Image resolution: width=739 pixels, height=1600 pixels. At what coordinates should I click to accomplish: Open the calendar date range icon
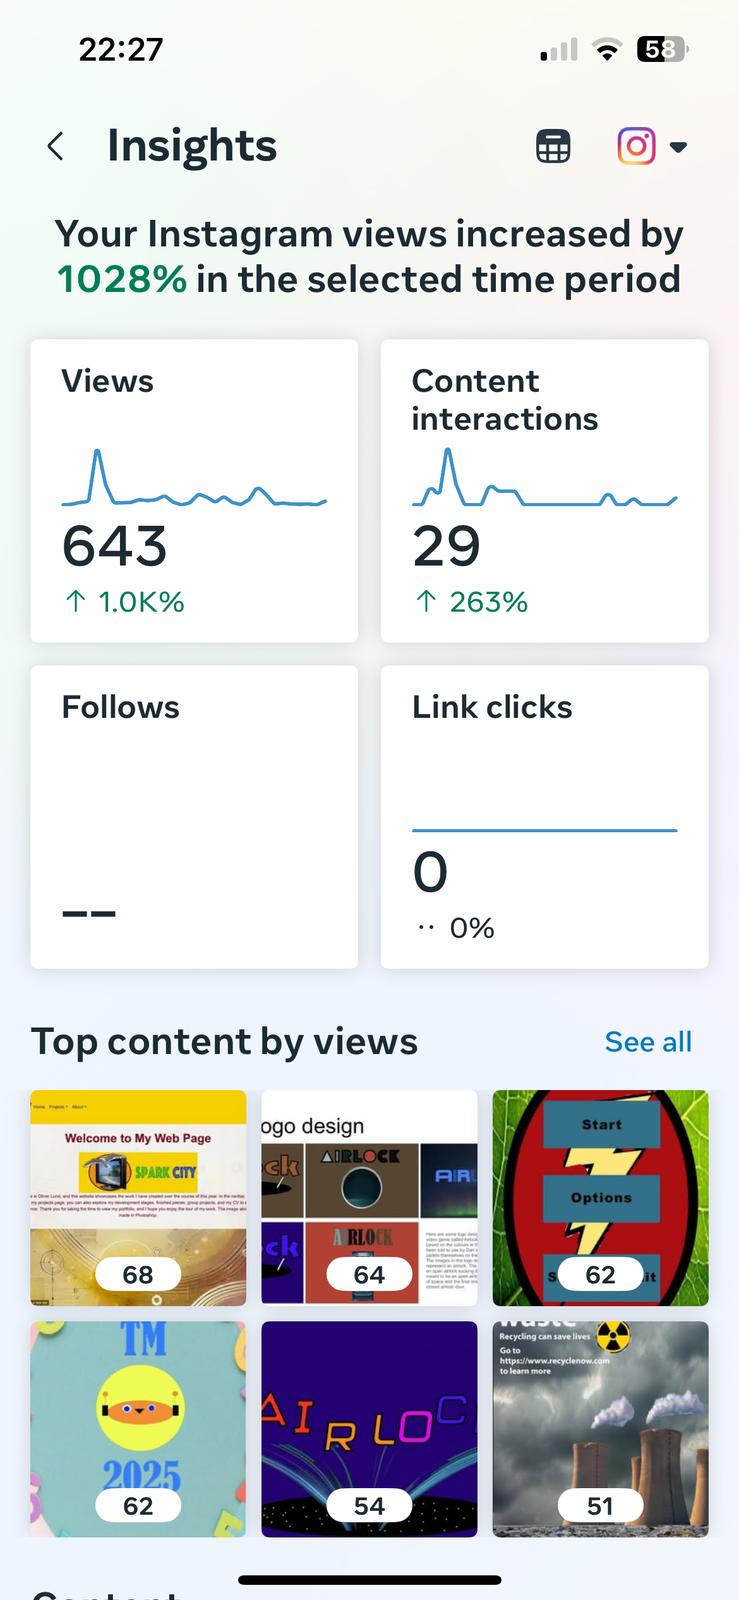coord(553,147)
